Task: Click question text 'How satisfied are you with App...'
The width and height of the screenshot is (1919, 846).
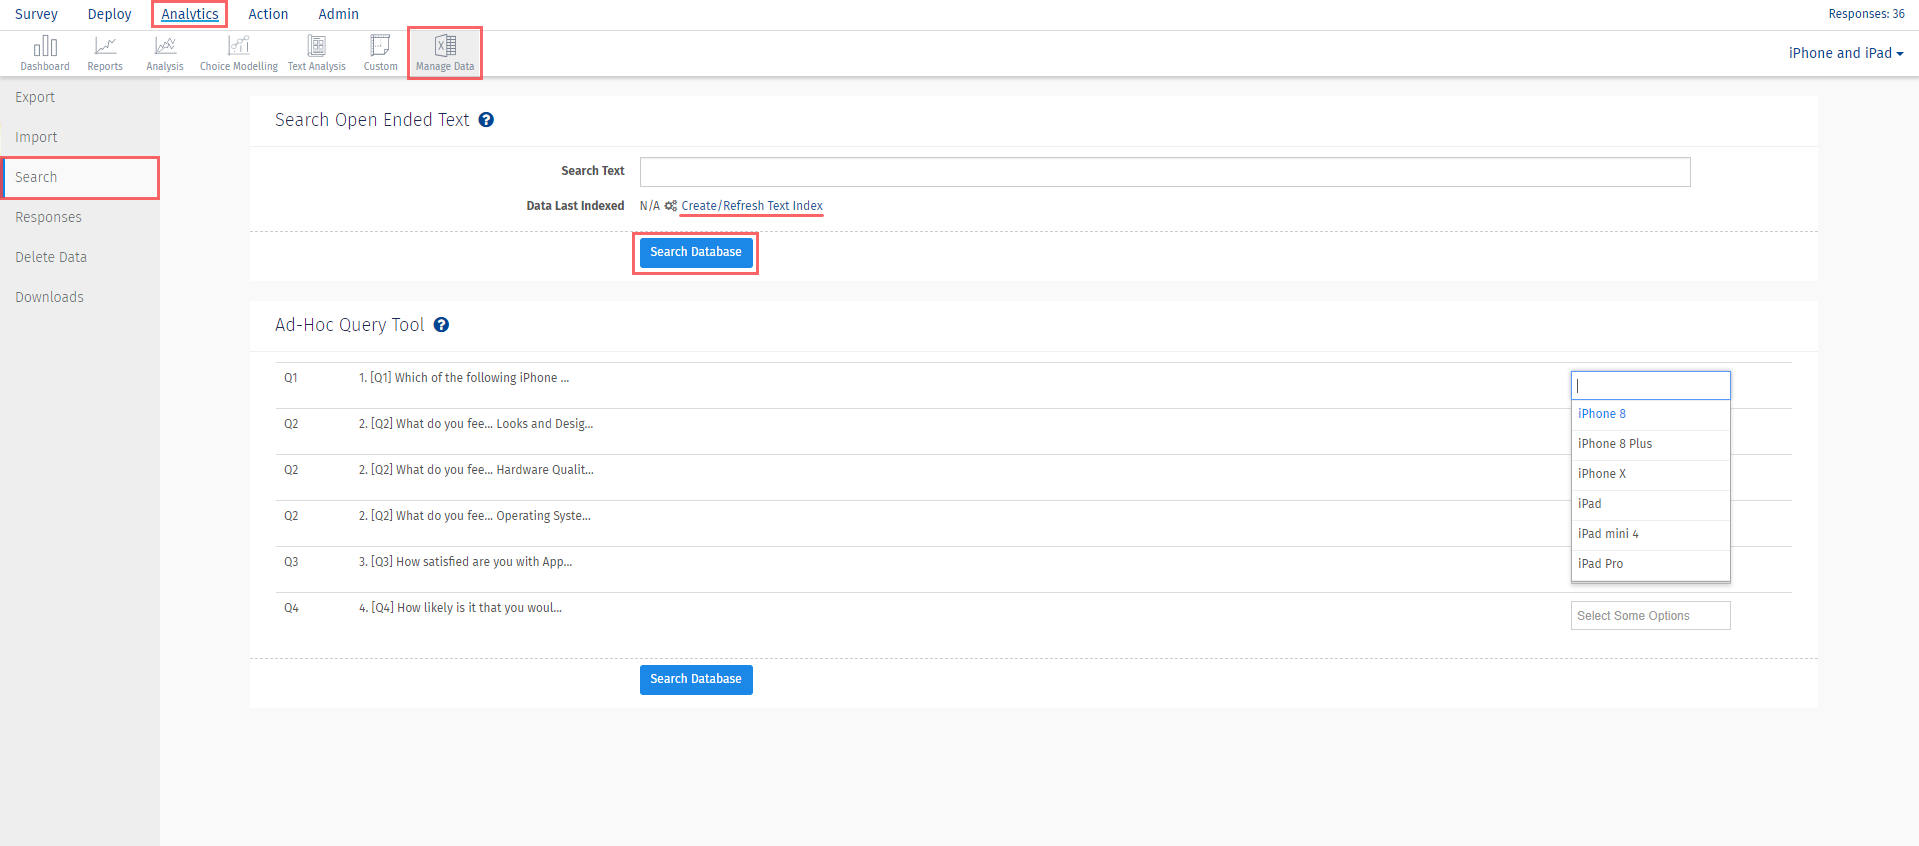Action: point(484,562)
